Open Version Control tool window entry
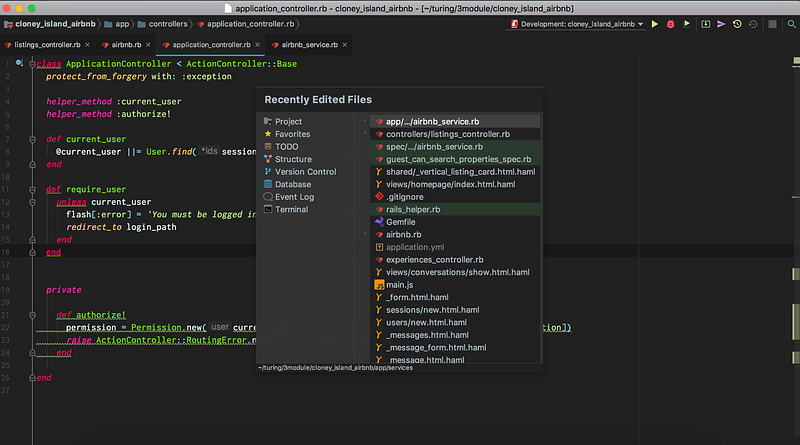 (x=305, y=172)
